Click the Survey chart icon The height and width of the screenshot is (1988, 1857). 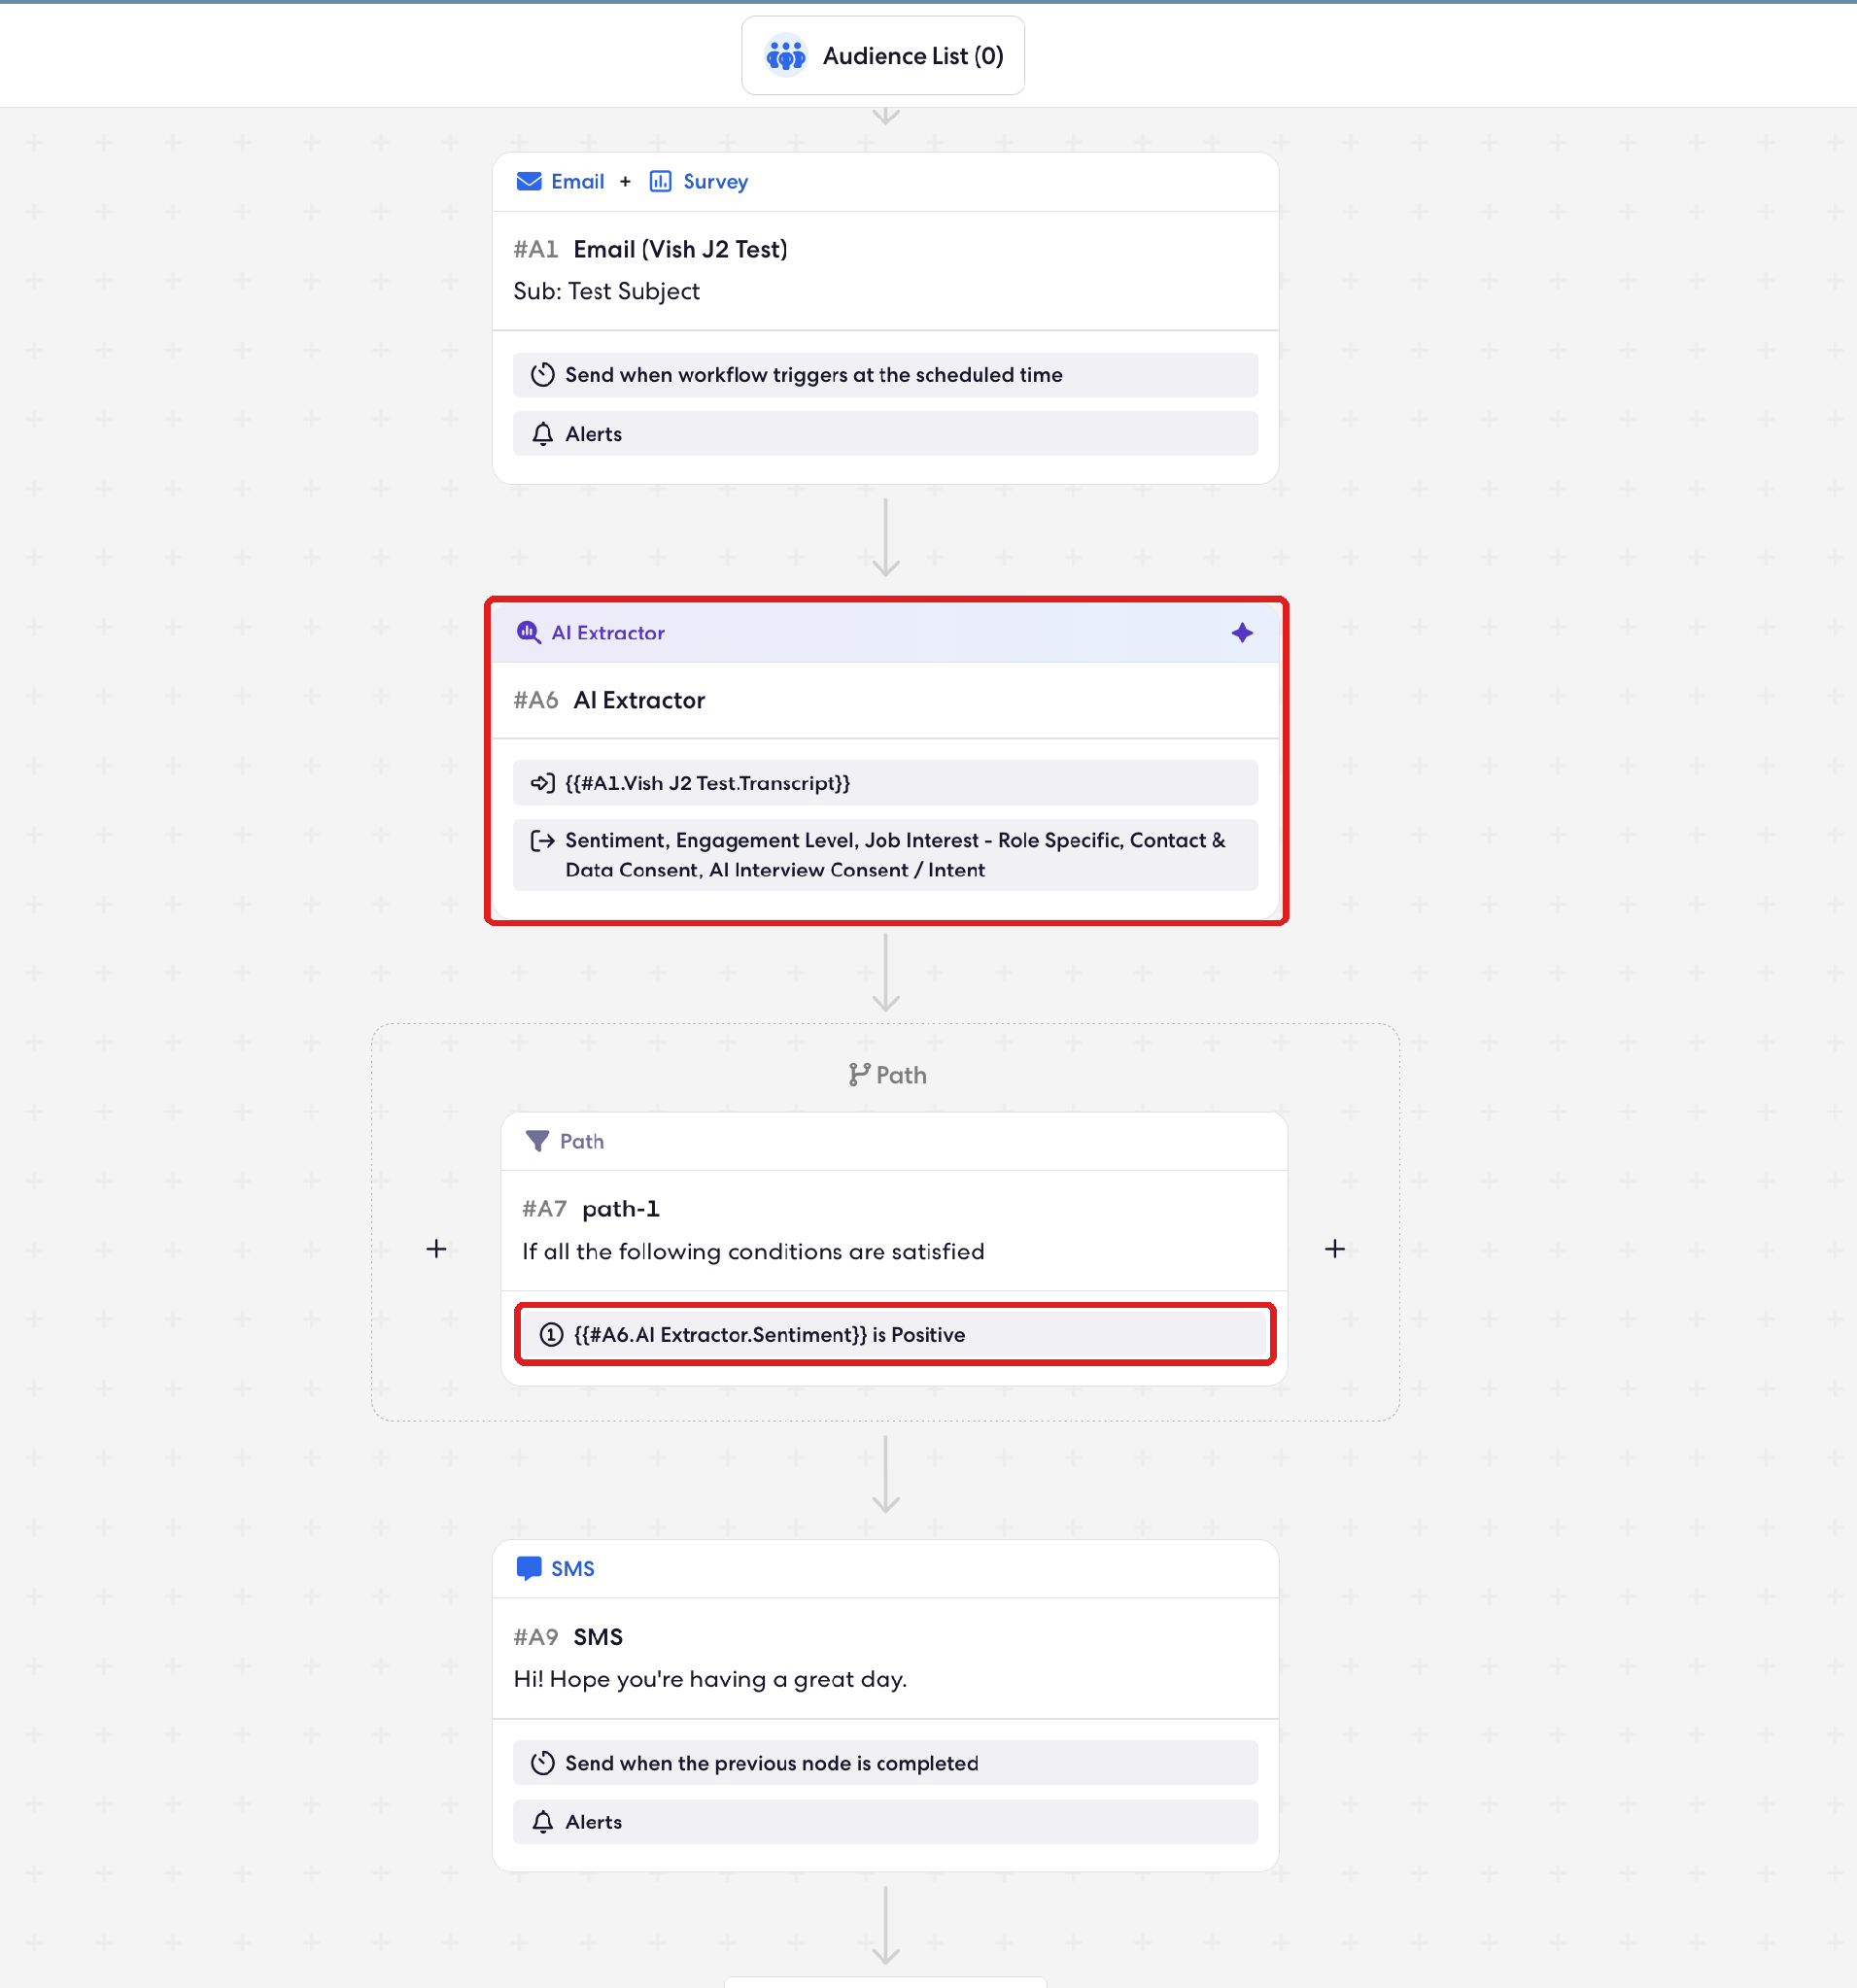tap(660, 182)
